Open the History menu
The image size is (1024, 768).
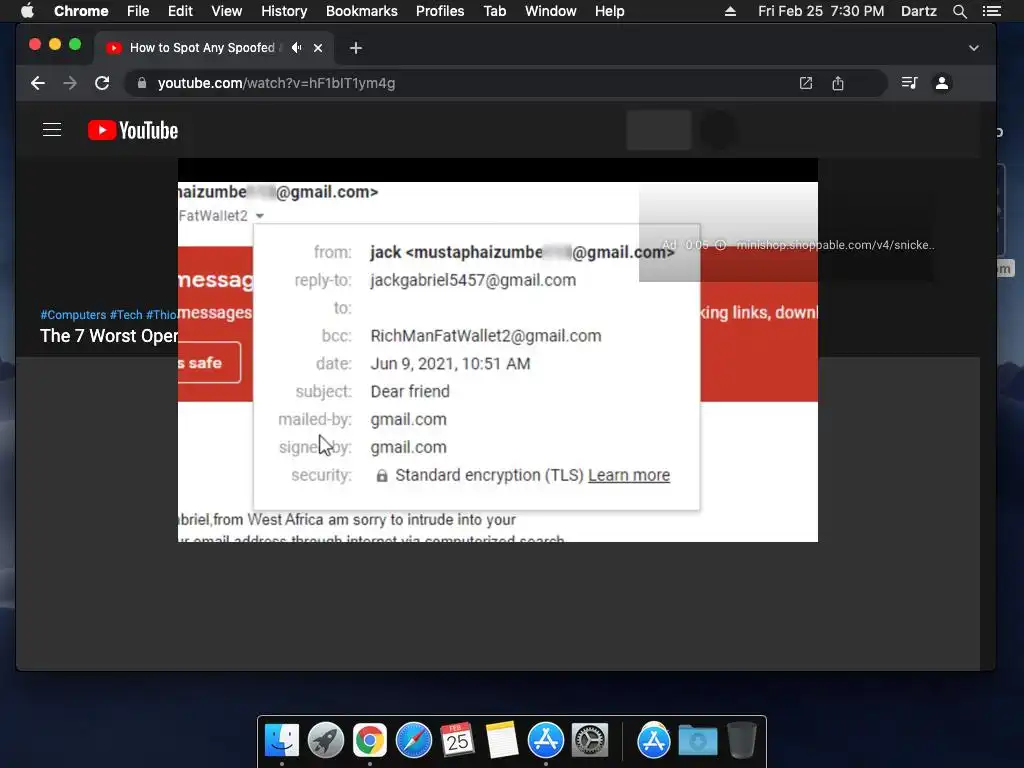tap(284, 11)
